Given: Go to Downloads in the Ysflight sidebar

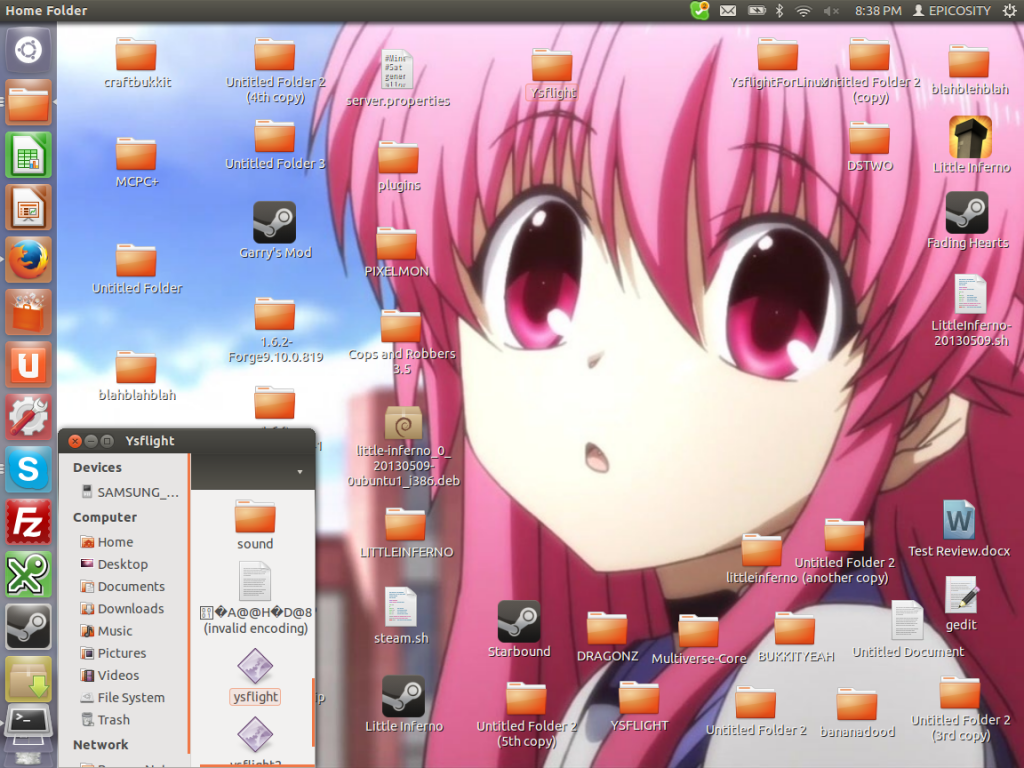Looking at the screenshot, I should click(122, 609).
